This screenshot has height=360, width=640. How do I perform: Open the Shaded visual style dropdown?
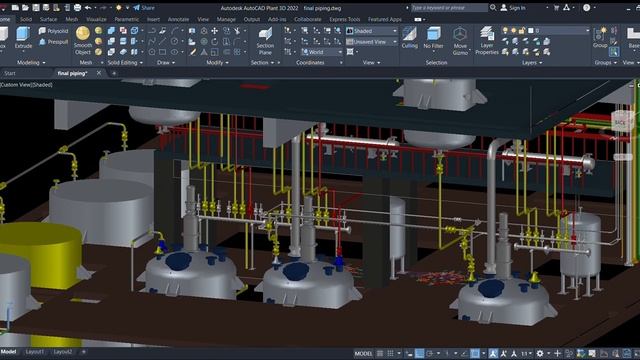[371, 31]
